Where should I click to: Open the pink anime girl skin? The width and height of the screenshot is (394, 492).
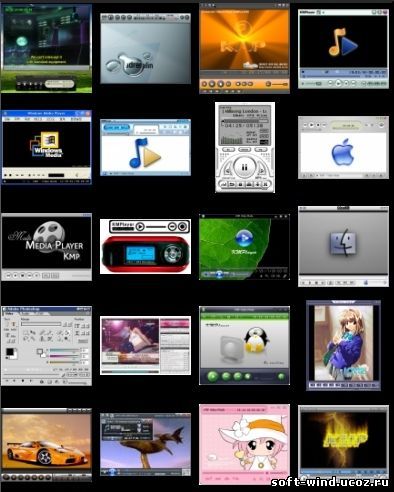coord(244,444)
